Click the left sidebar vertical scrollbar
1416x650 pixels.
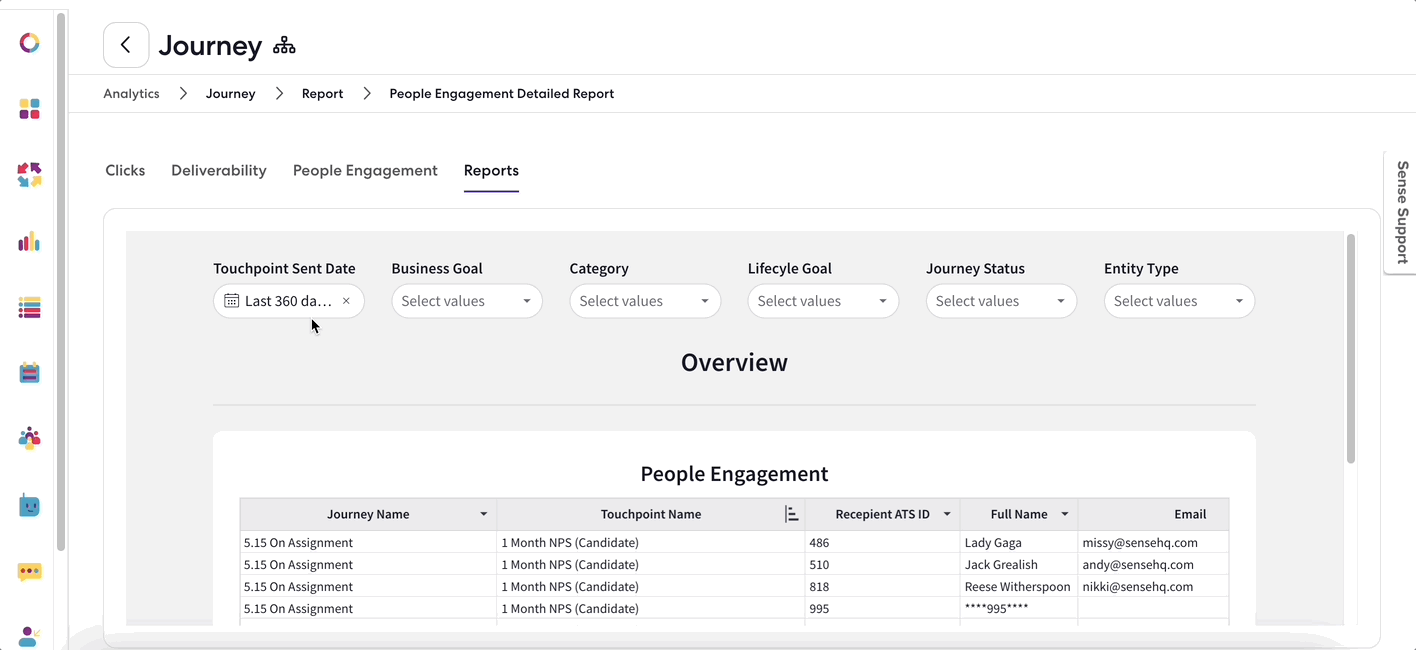pyautogui.click(x=61, y=280)
